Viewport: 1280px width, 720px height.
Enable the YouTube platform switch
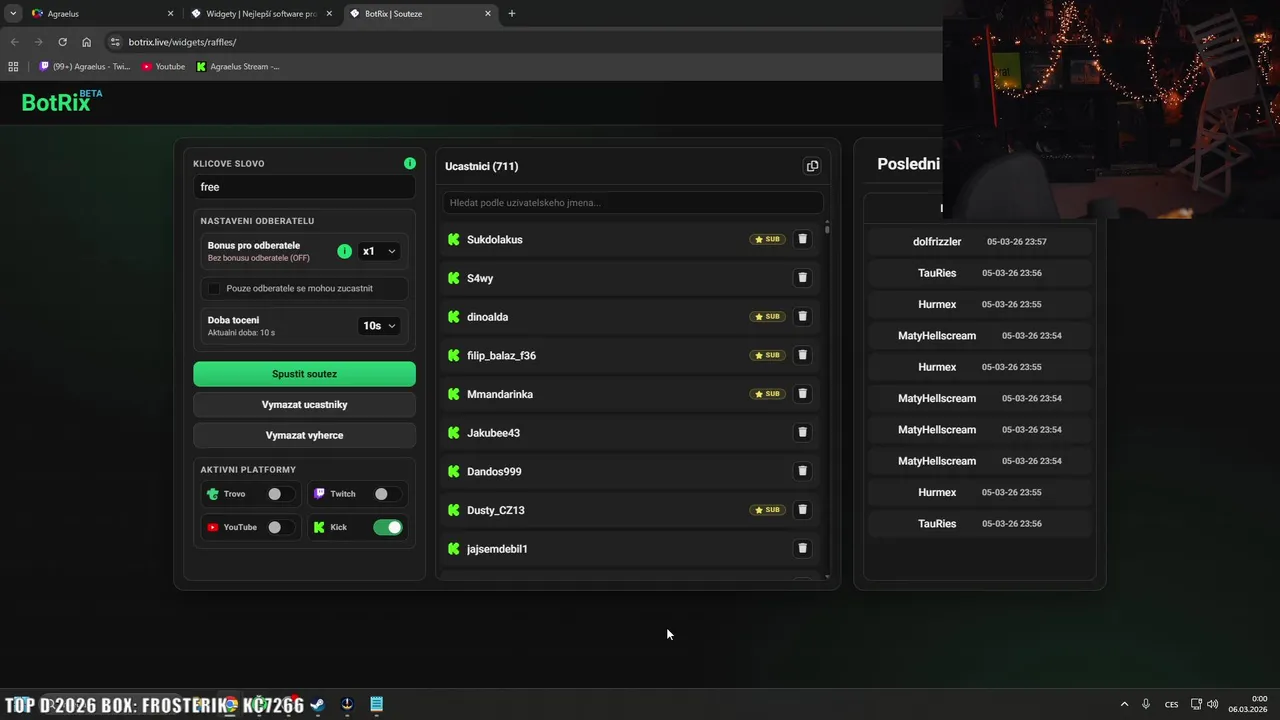click(x=281, y=527)
